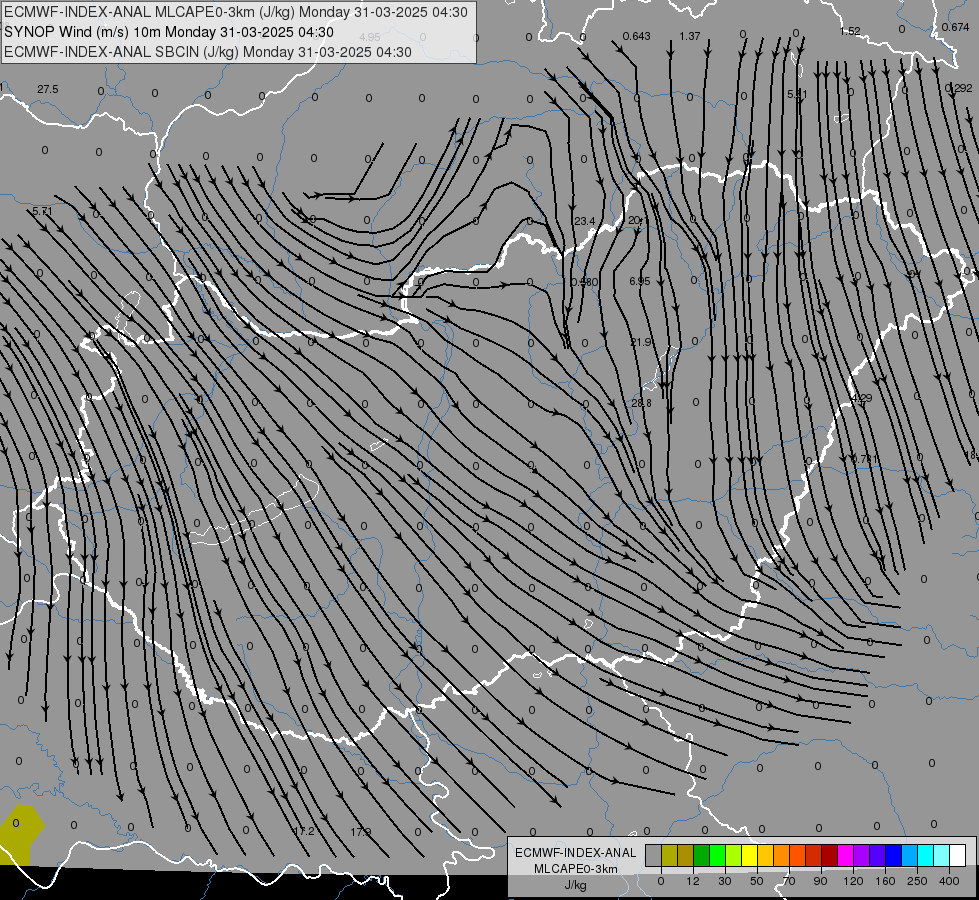Click the map value '0.292'
979x900 pixels.
959,88
